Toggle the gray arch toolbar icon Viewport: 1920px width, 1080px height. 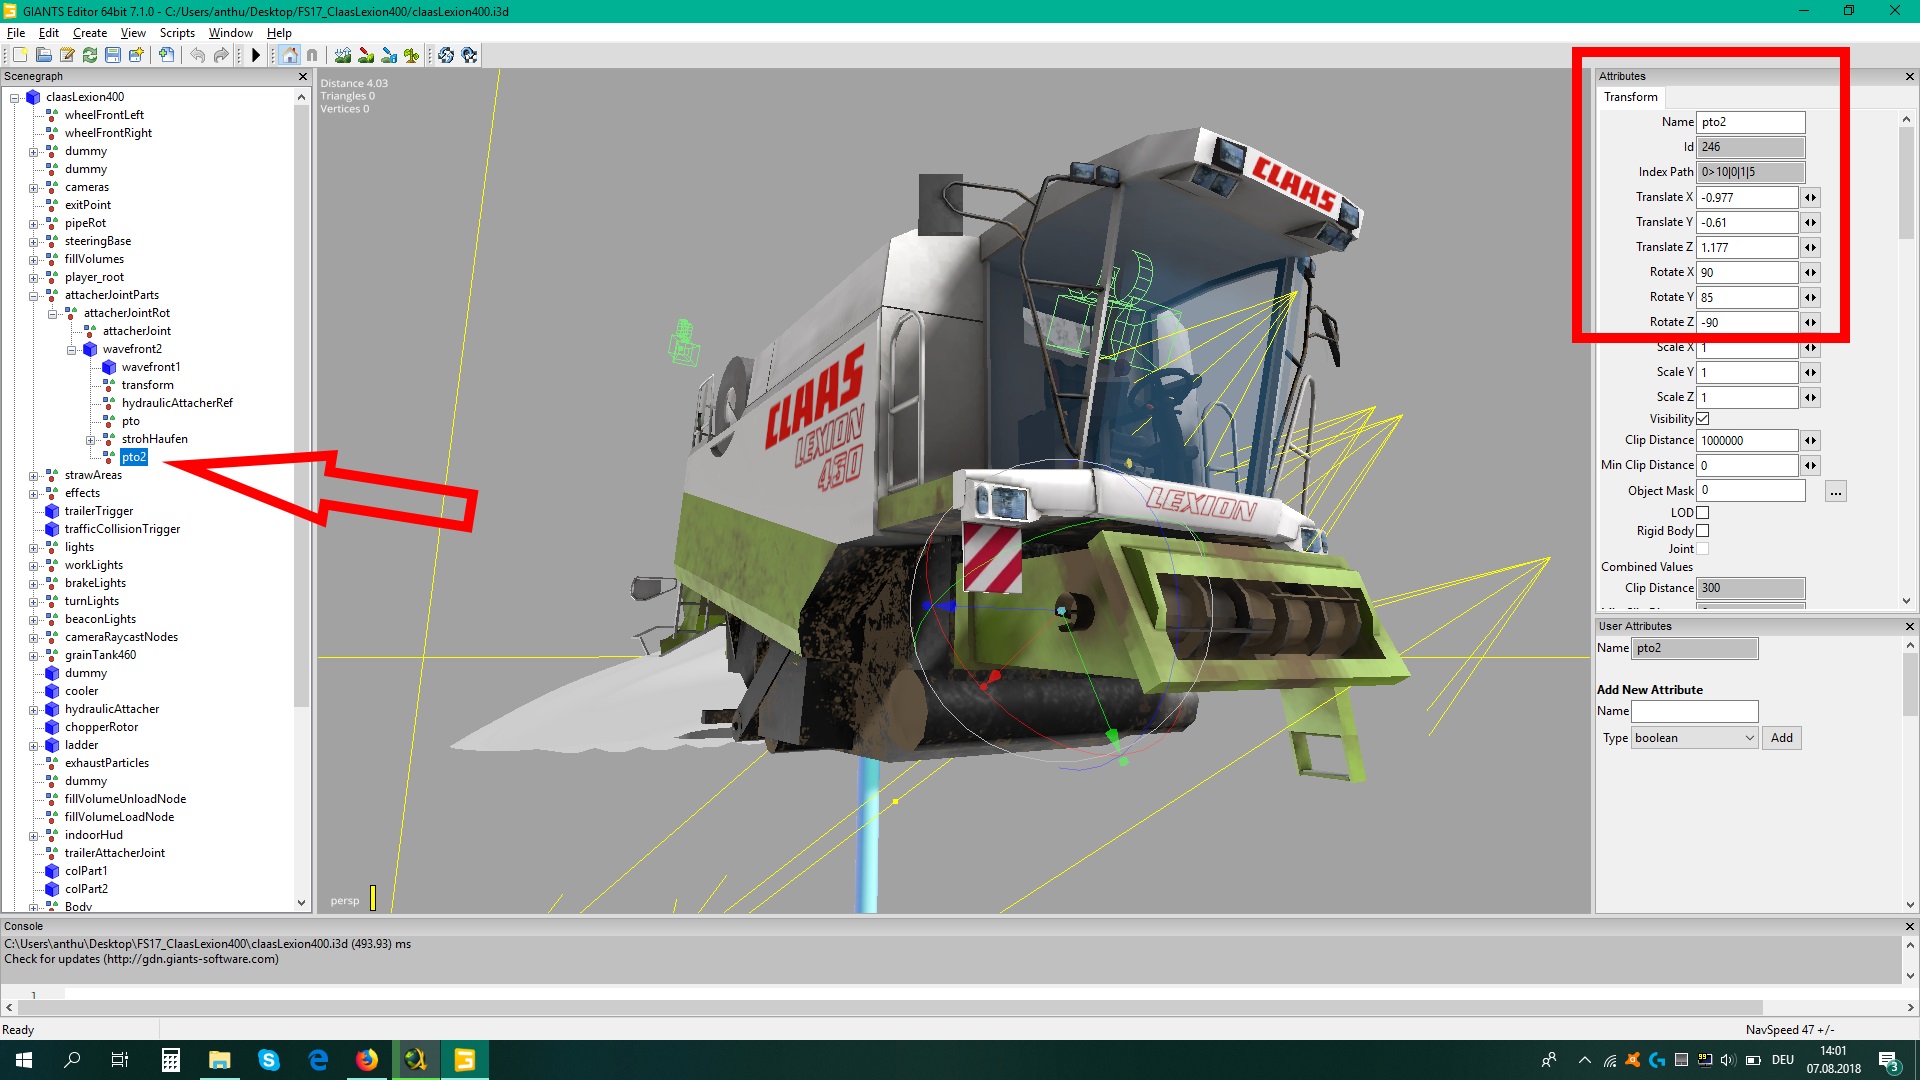click(312, 55)
